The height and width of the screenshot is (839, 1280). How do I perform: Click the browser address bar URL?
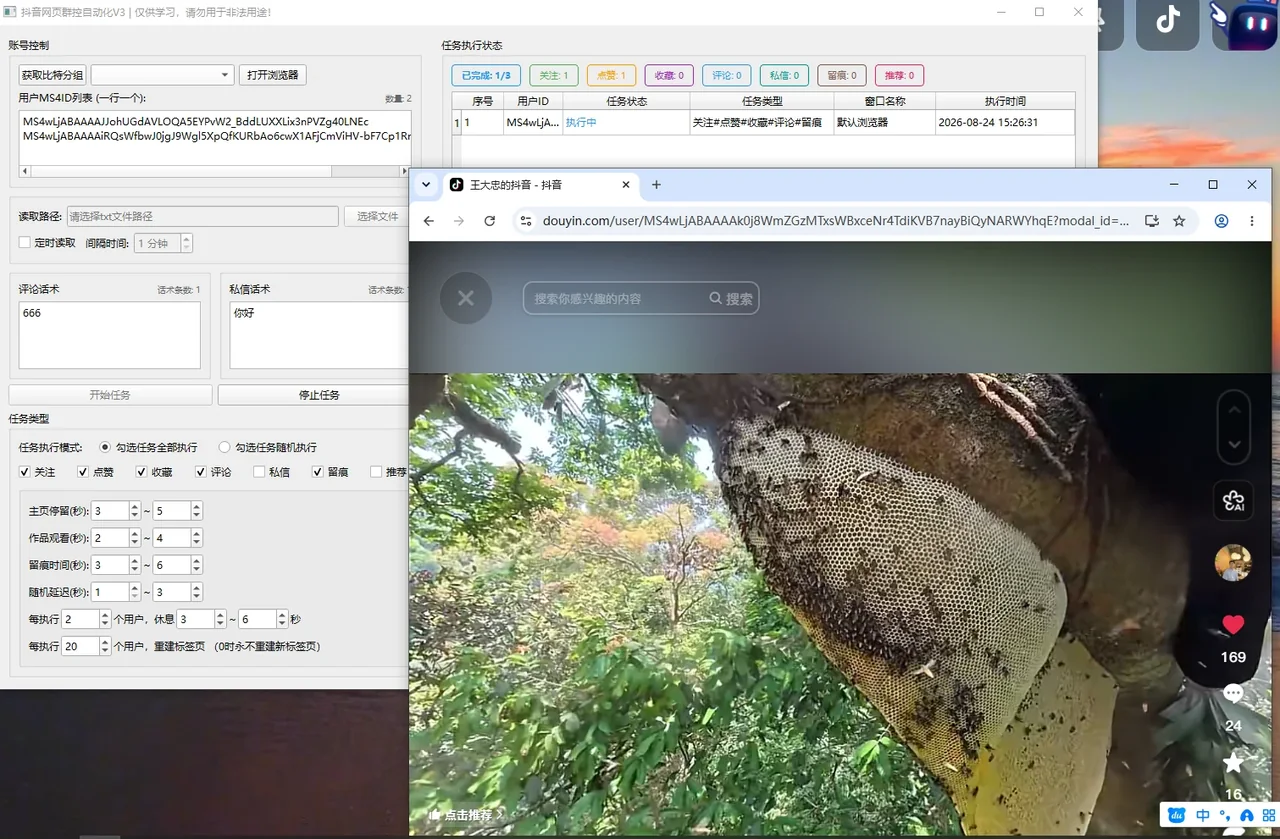pyautogui.click(x=836, y=221)
